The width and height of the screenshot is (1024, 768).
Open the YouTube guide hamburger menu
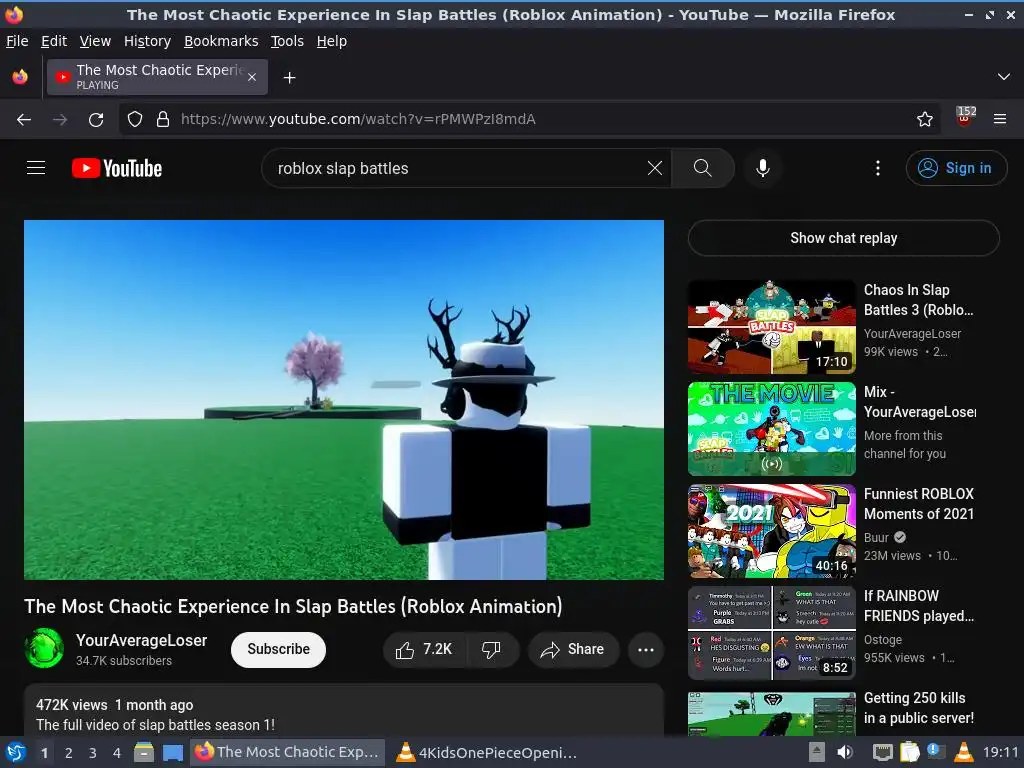(36, 168)
